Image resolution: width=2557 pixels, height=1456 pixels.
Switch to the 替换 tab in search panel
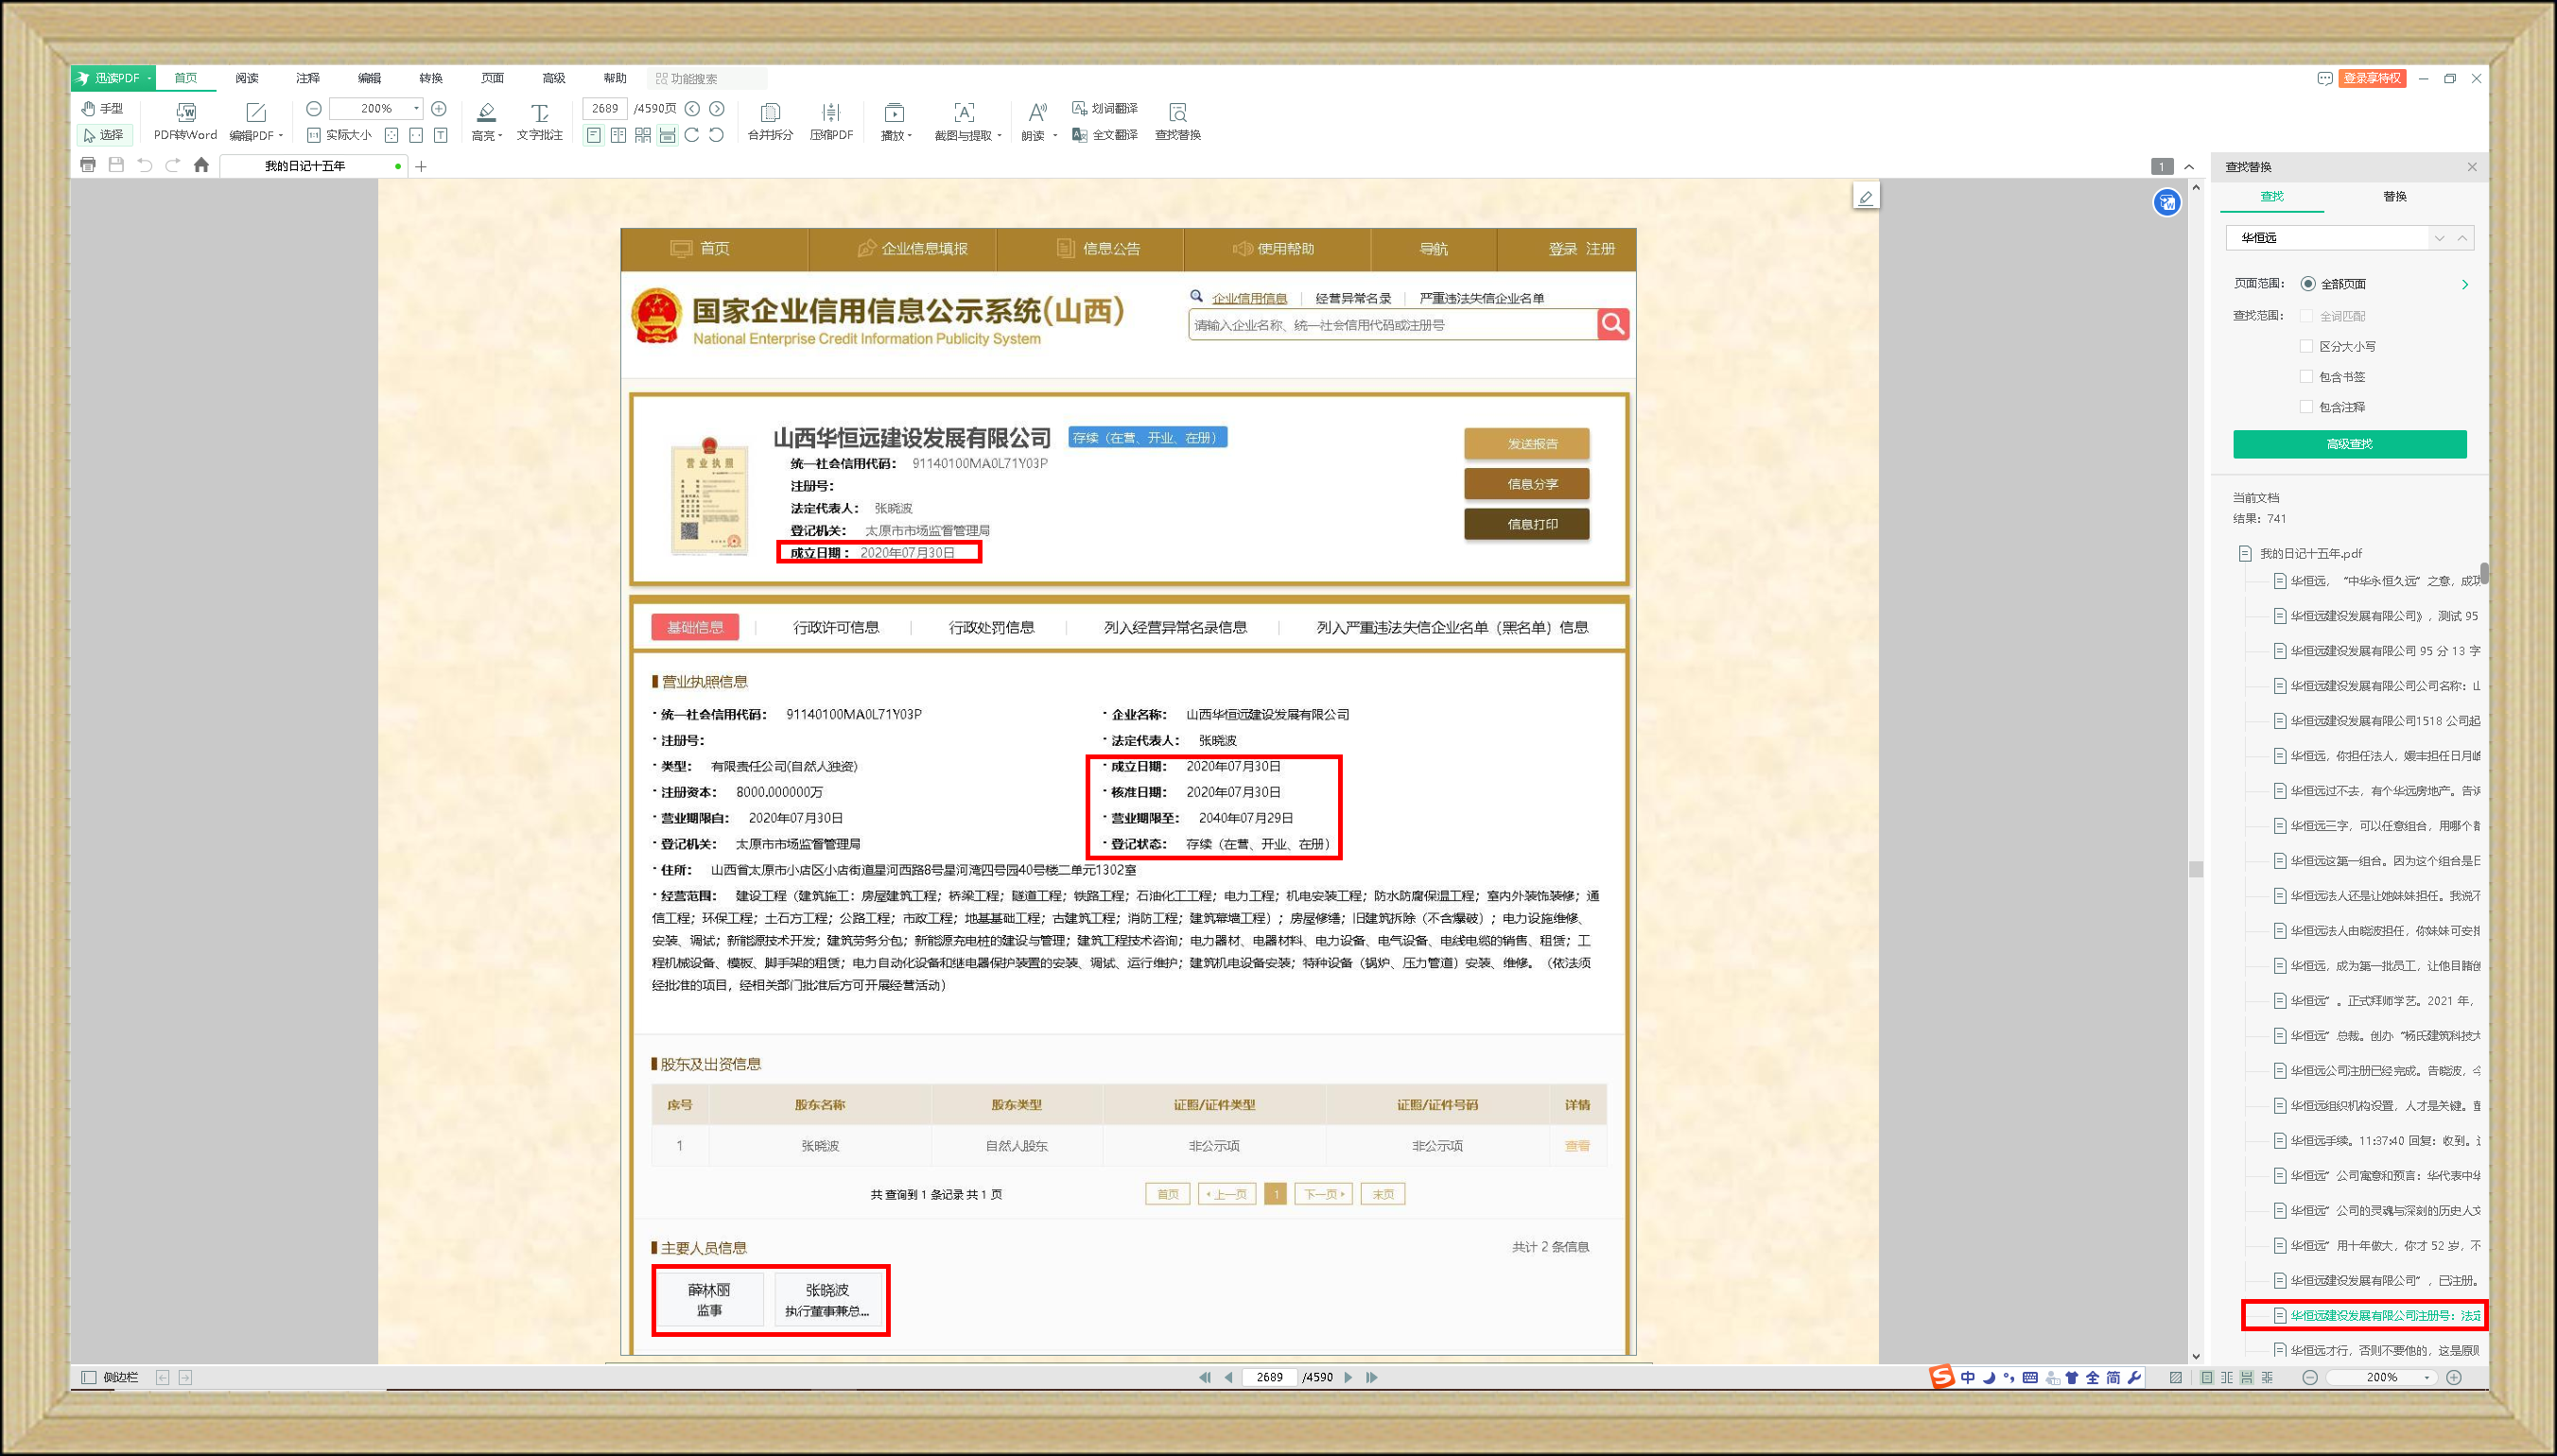tap(2394, 196)
